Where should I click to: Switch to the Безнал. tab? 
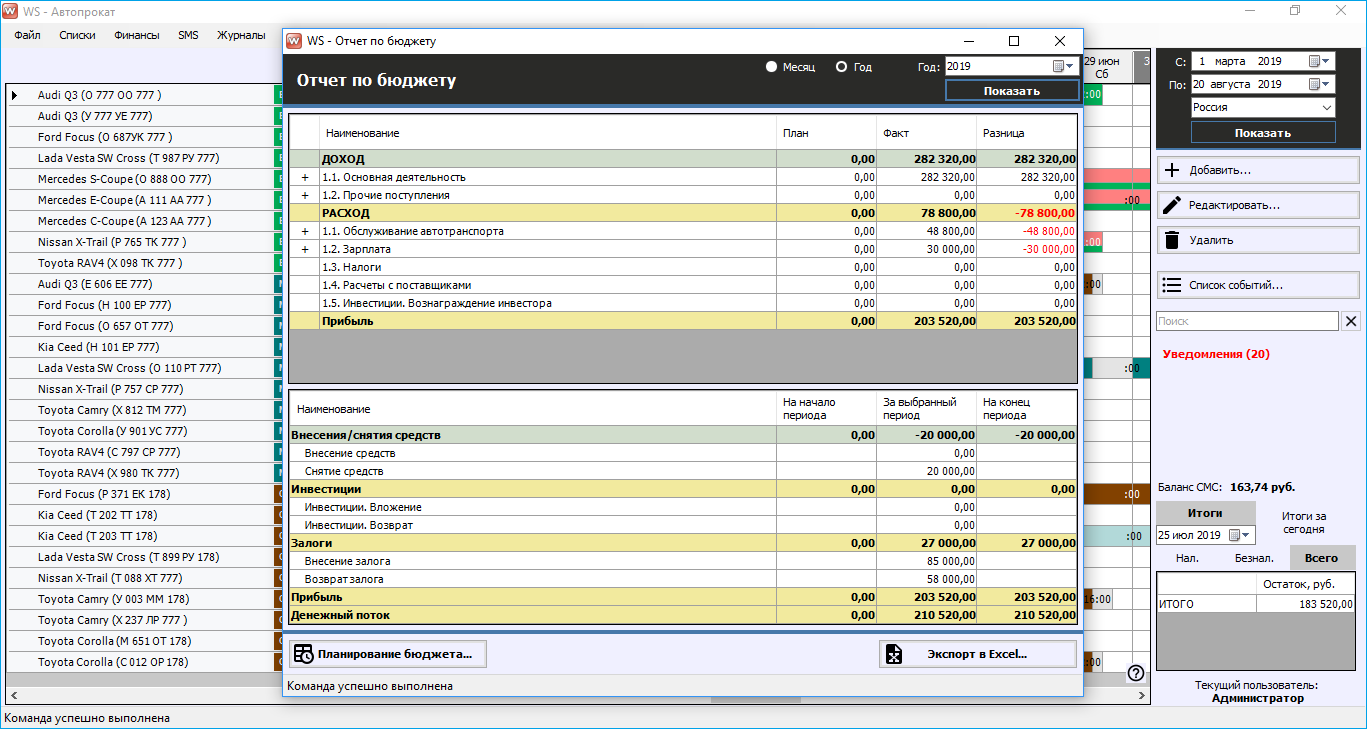tap(1254, 558)
